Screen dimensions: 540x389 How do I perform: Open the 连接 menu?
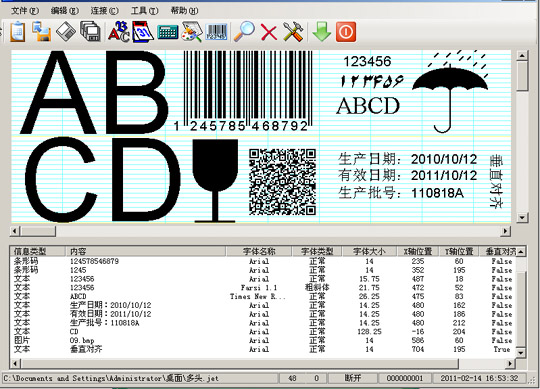click(104, 11)
